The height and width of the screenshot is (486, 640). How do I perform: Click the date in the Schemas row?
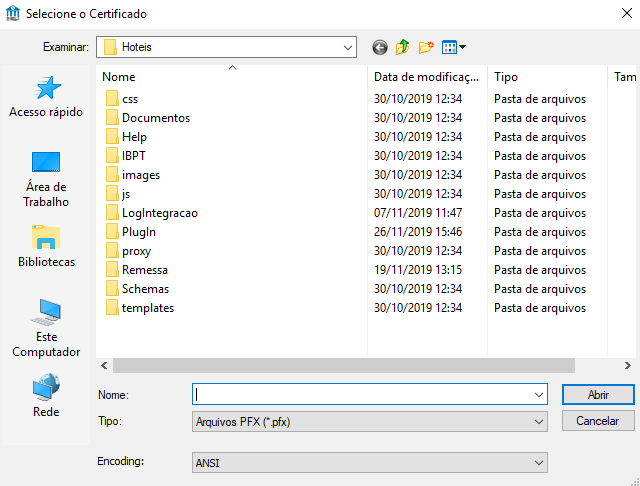(x=418, y=288)
